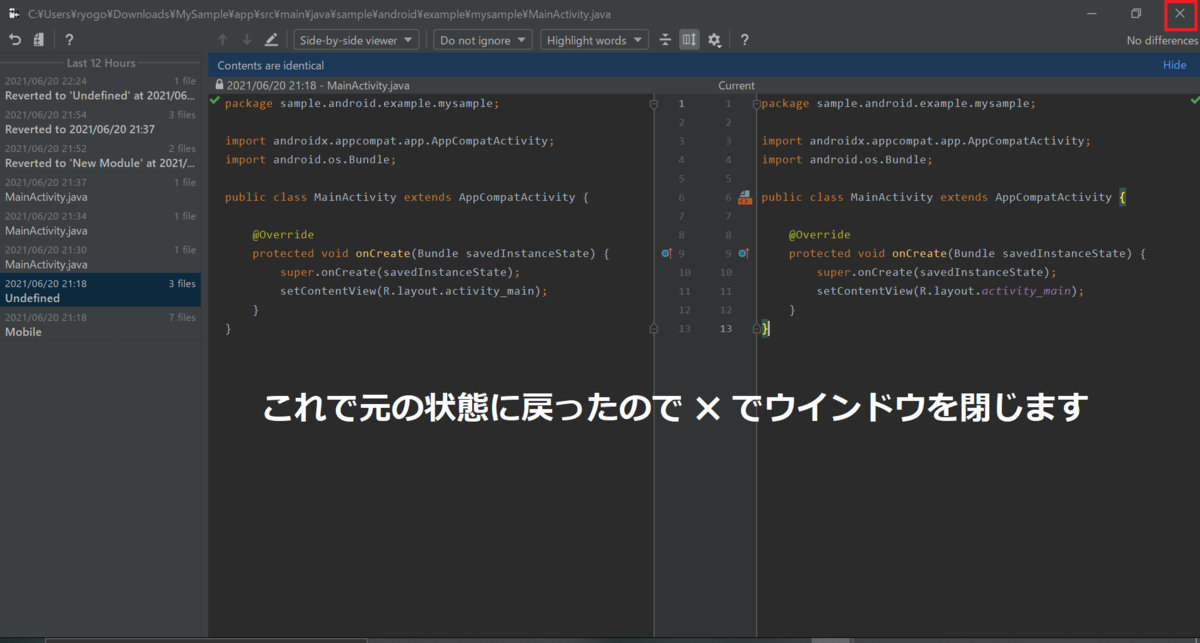Go to next difference with down arrow
1200x643 pixels.
[246, 40]
